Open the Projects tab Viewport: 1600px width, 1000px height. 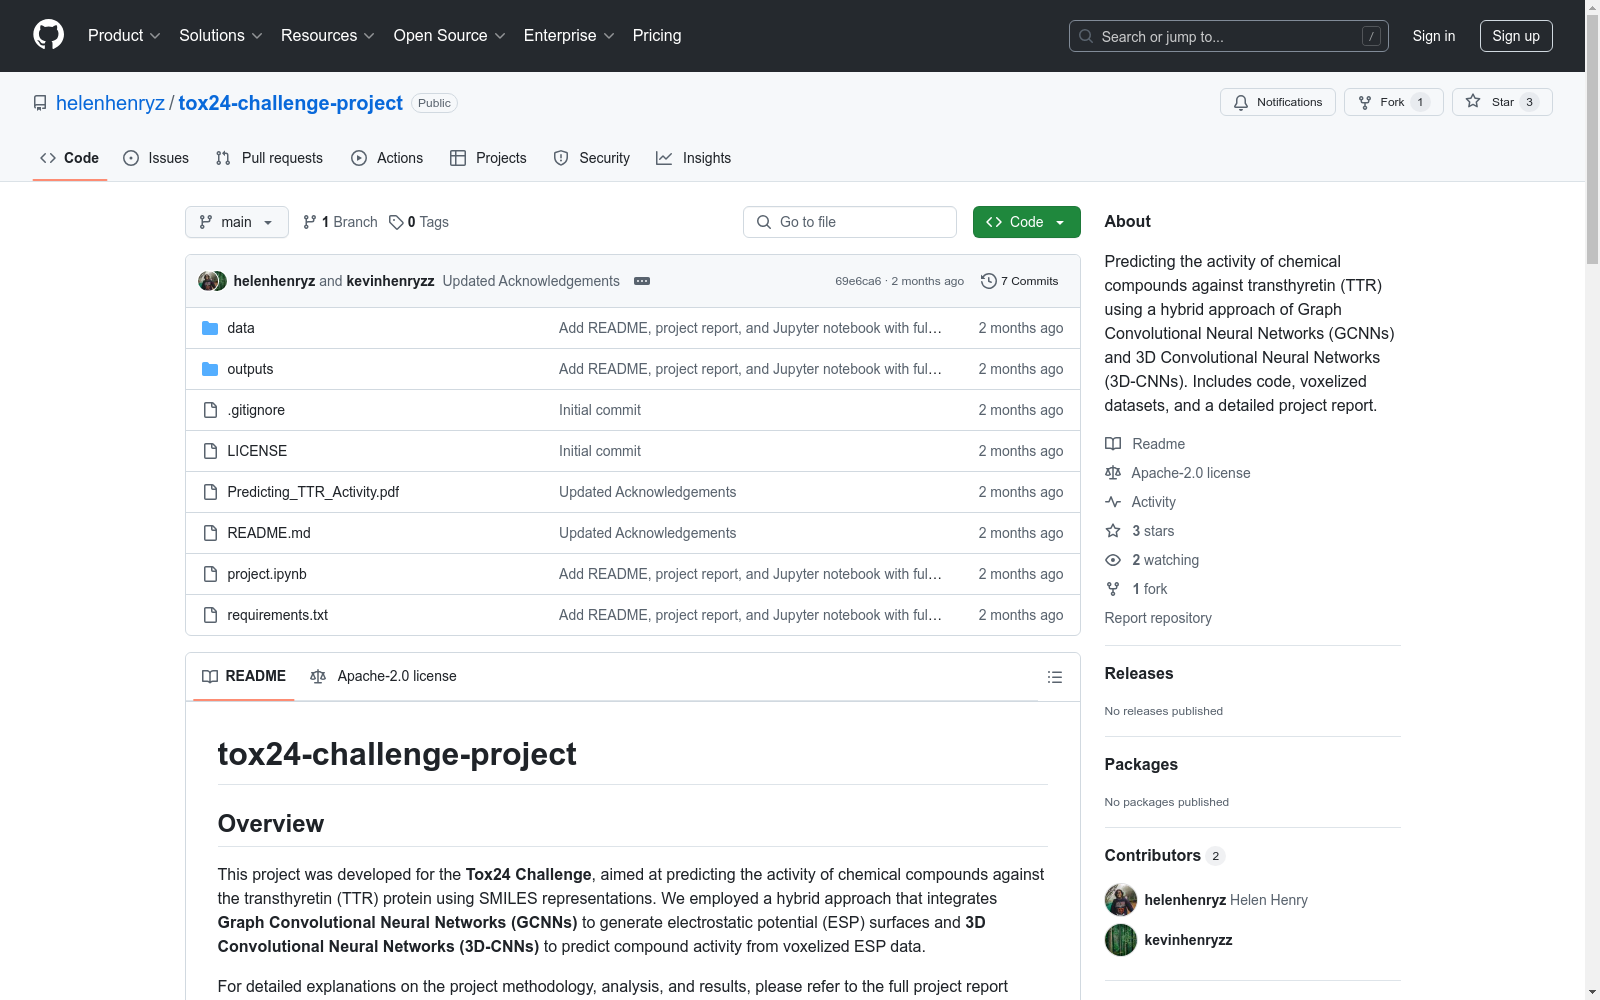point(488,158)
